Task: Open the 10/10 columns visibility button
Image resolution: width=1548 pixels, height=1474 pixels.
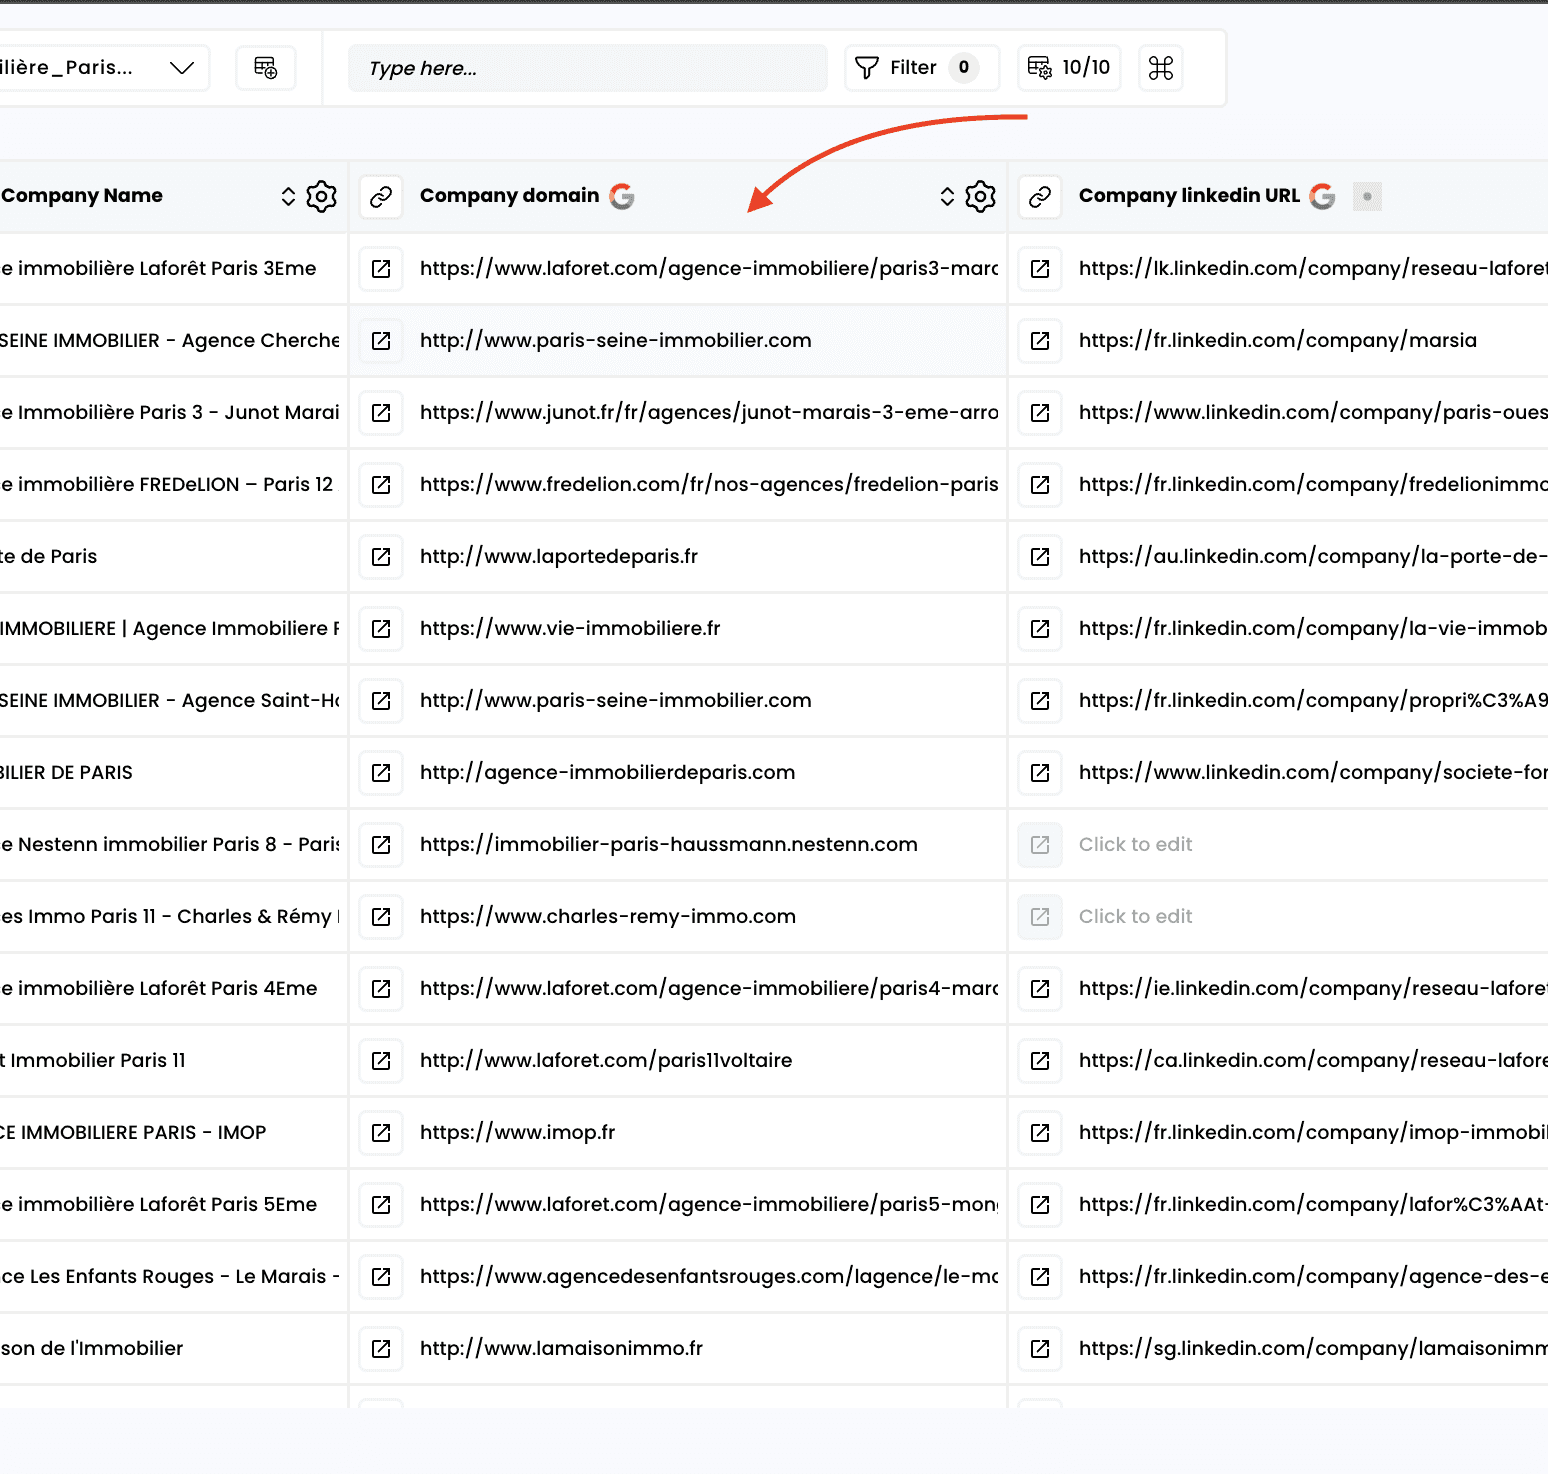Action: [x=1069, y=68]
